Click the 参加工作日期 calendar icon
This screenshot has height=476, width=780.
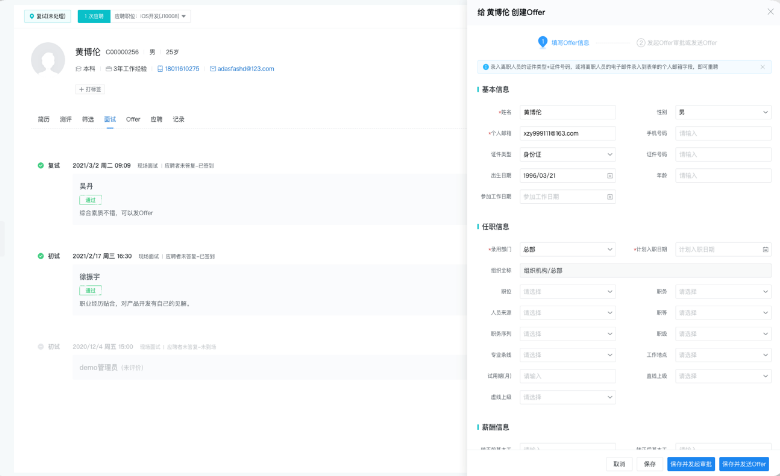[x=610, y=197]
